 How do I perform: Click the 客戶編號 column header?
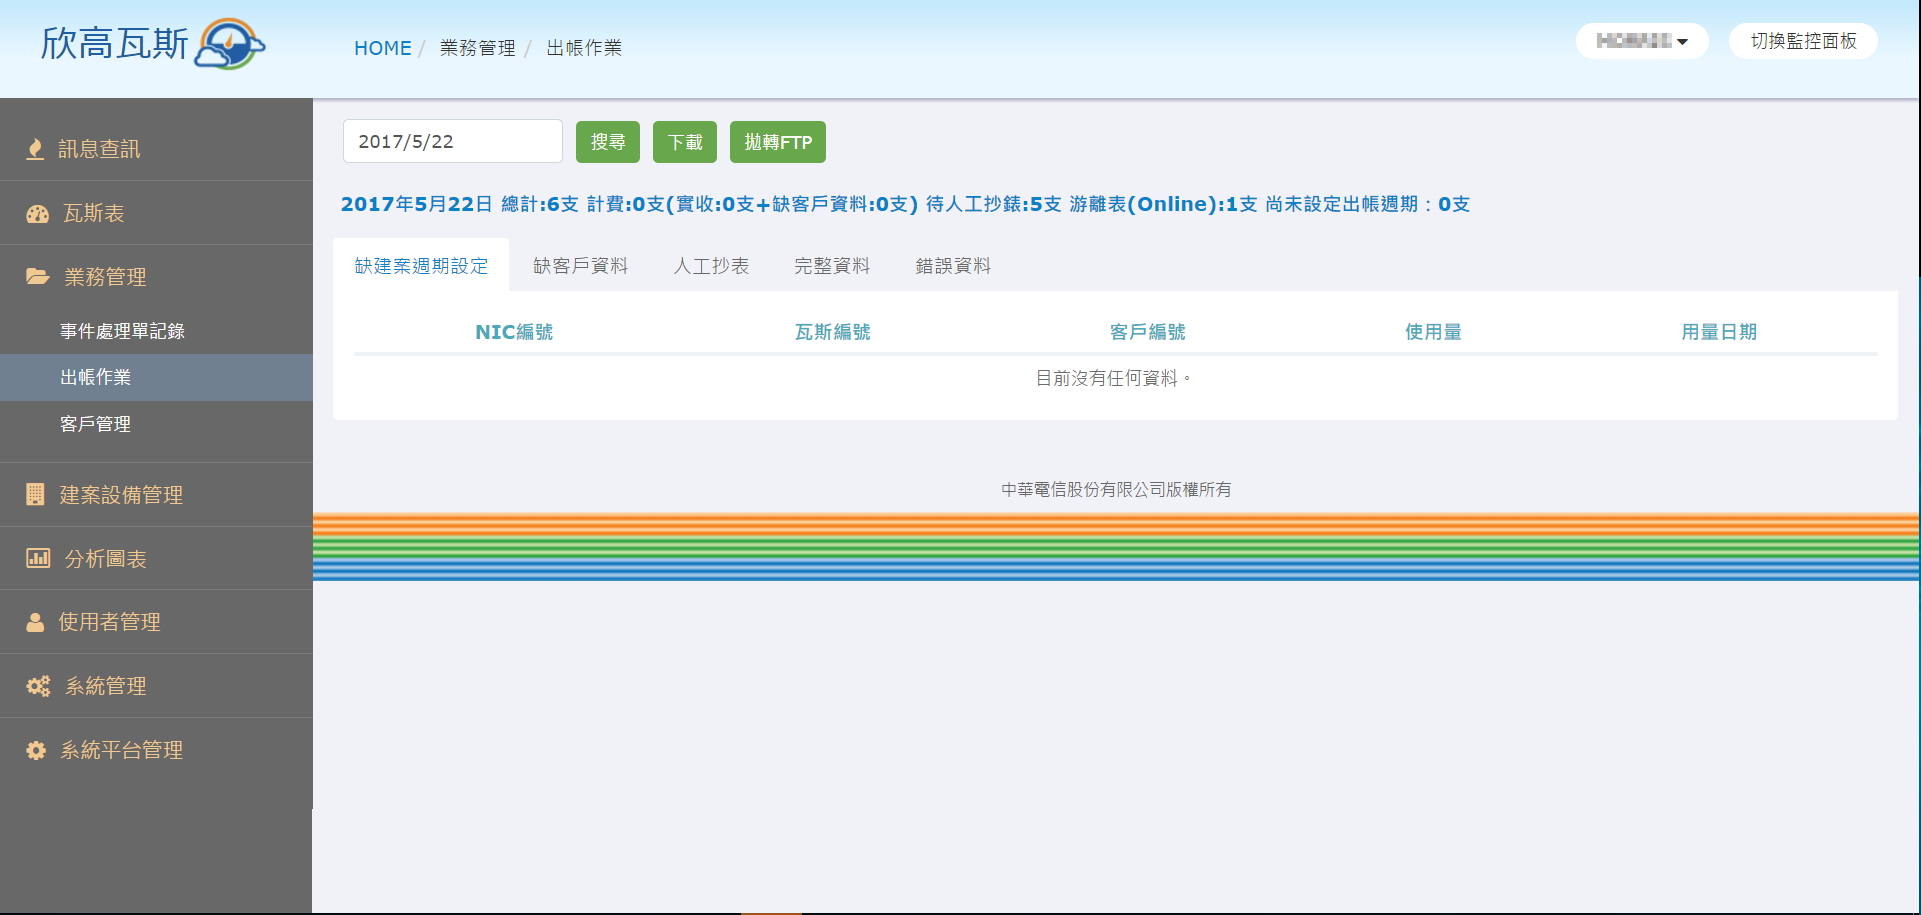pos(1147,332)
